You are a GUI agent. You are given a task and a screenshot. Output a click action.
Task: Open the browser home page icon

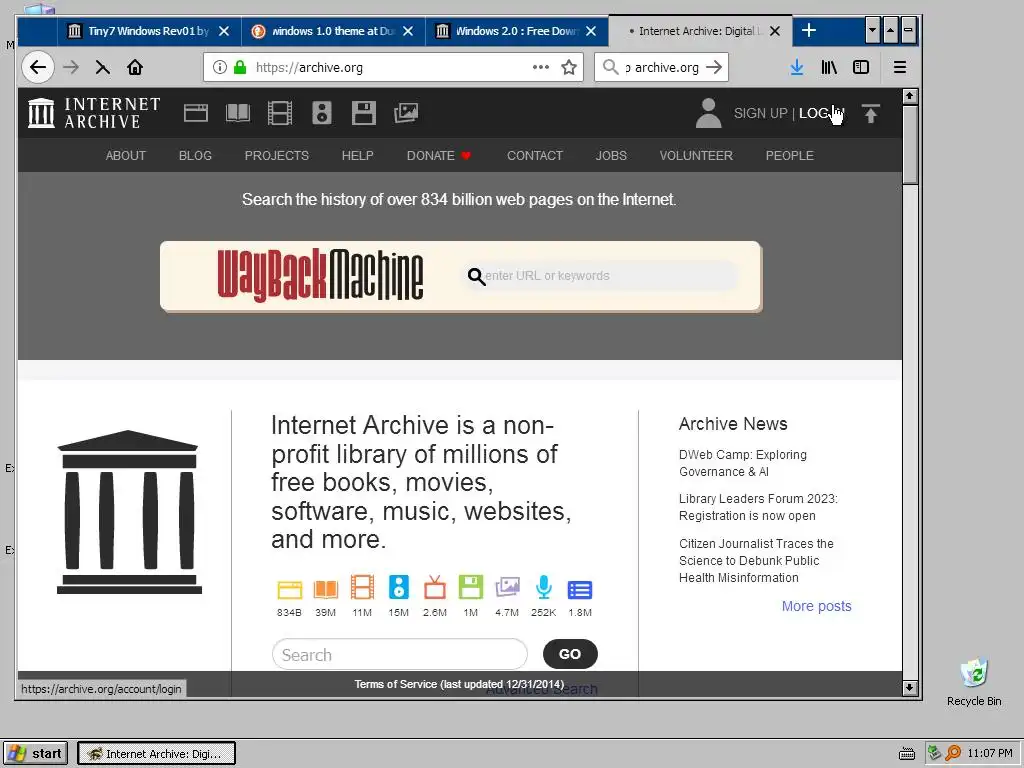(135, 67)
